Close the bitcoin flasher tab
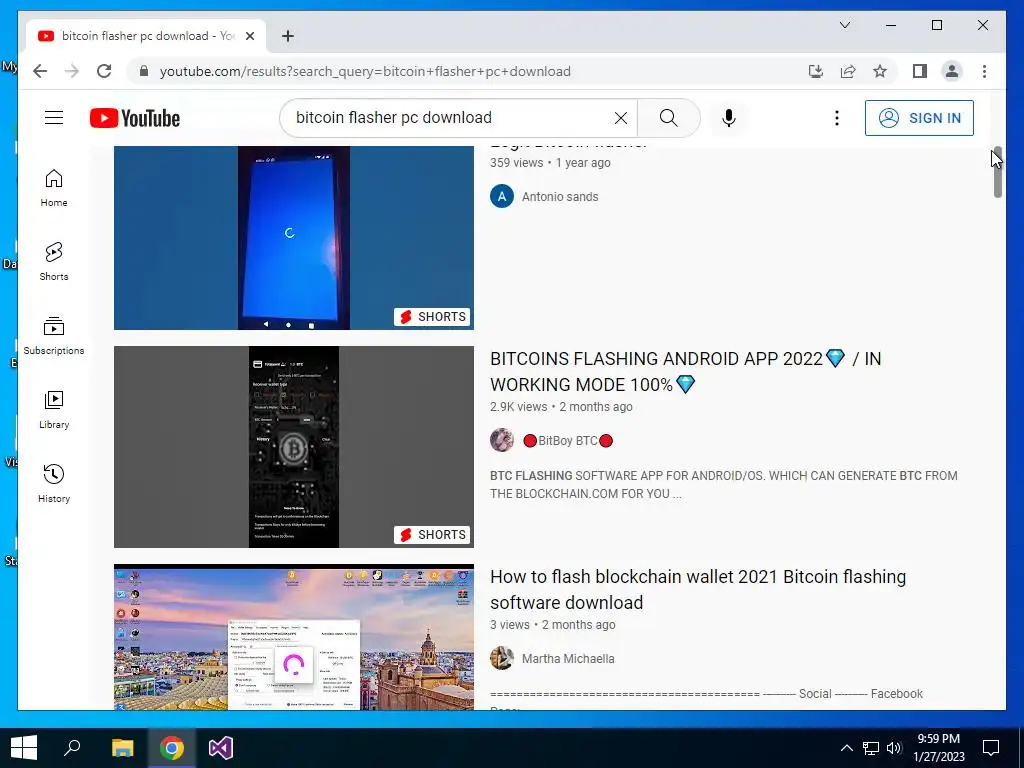Viewport: 1024px width, 768px height. (249, 36)
